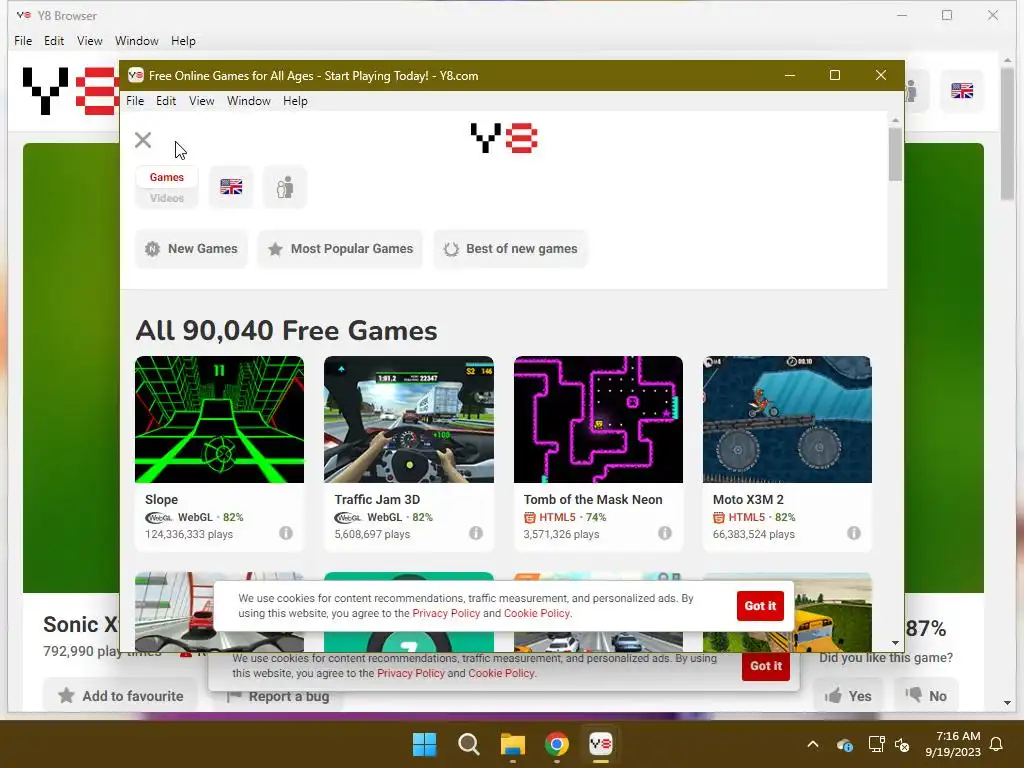Click the Y8 Browser taskbar icon
Viewport: 1024px width, 768px height.
tap(600, 744)
